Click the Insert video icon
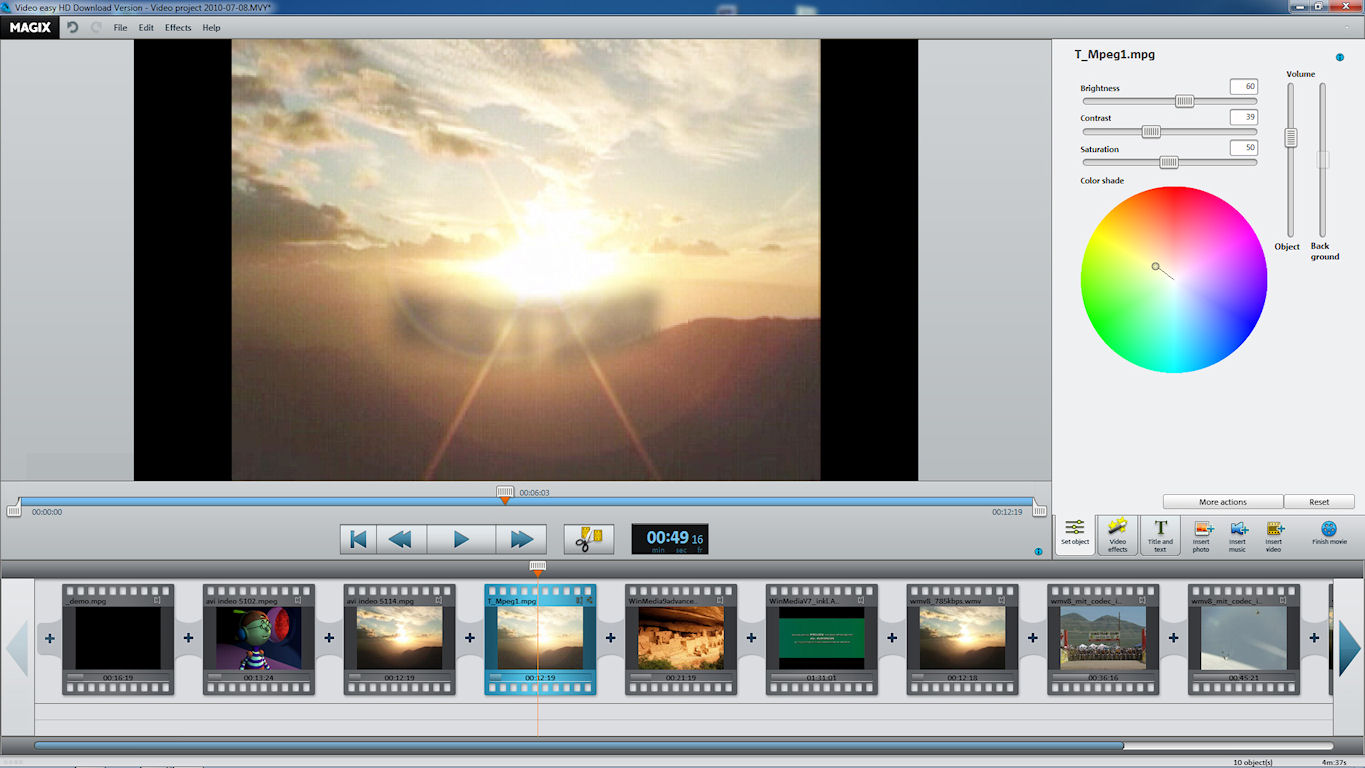This screenshot has height=768, width=1365. (x=1274, y=534)
